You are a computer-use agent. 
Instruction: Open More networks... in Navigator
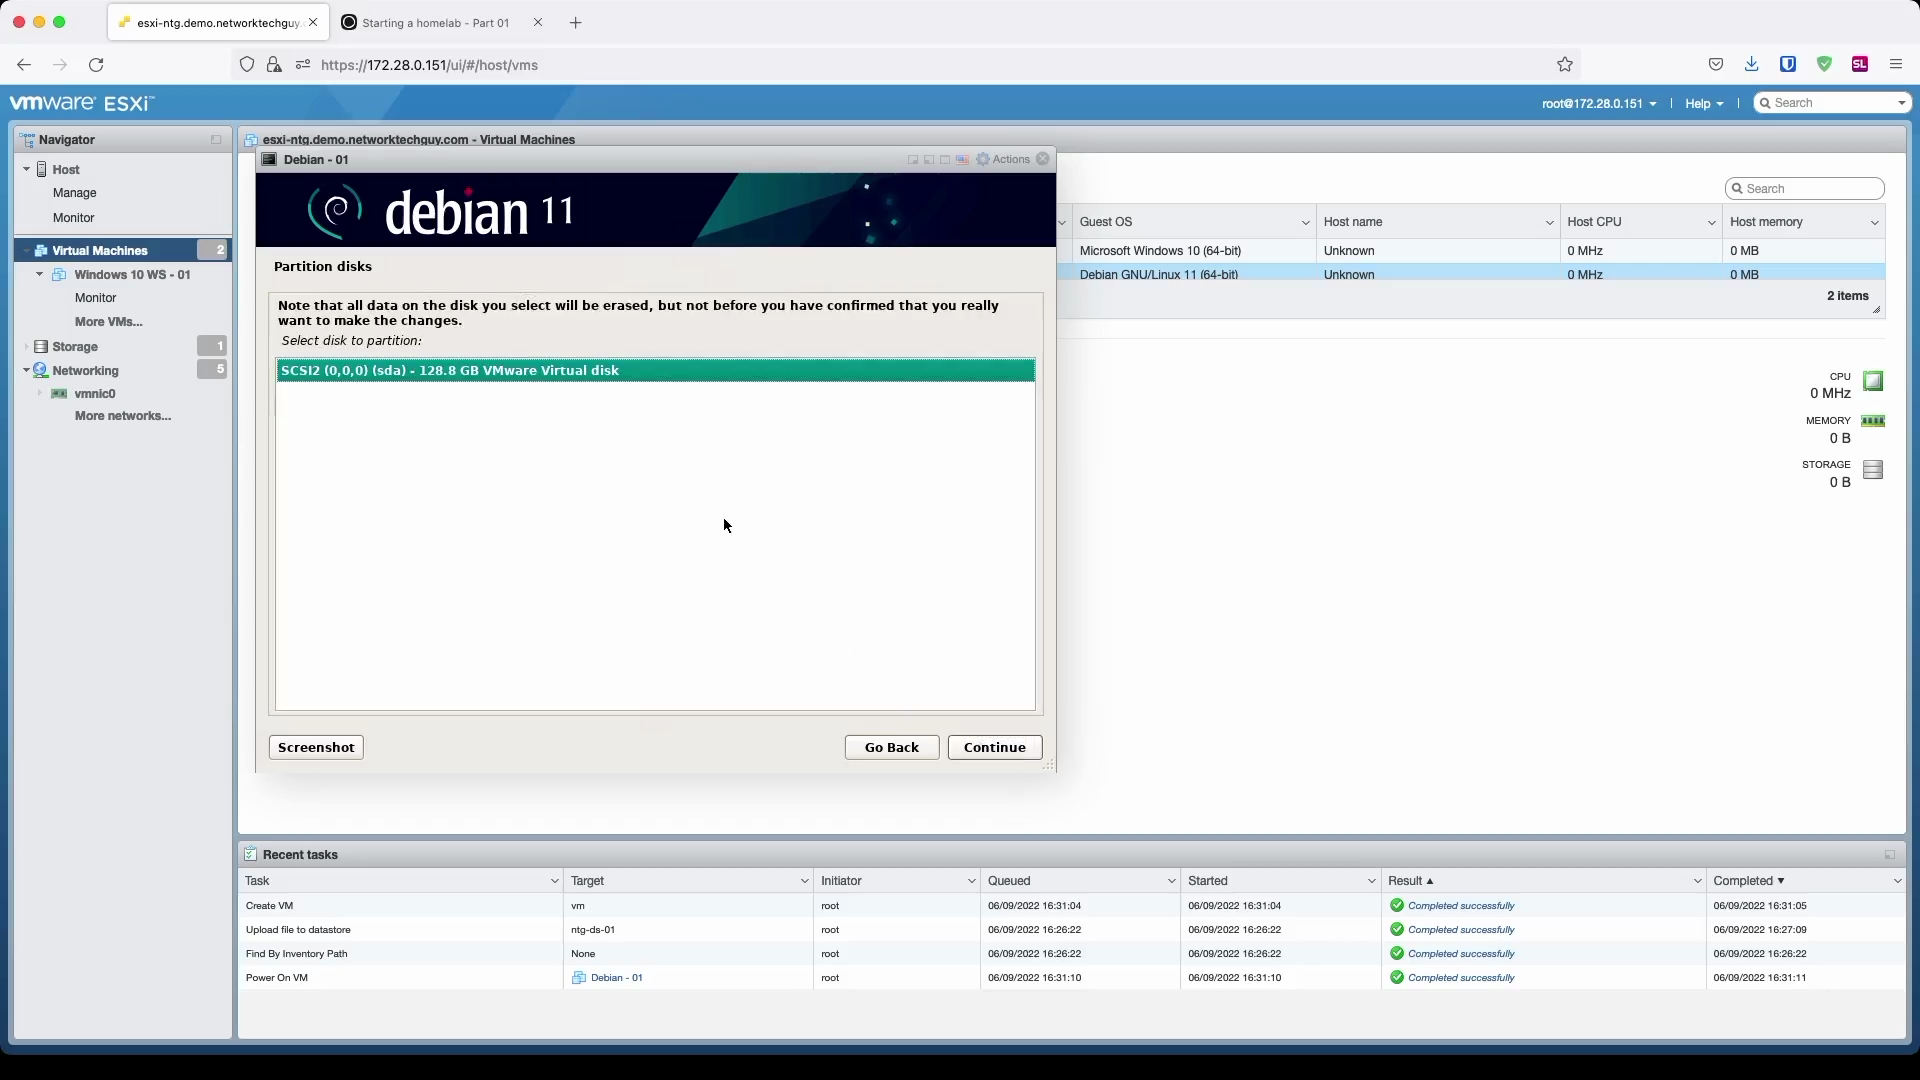[x=123, y=416]
